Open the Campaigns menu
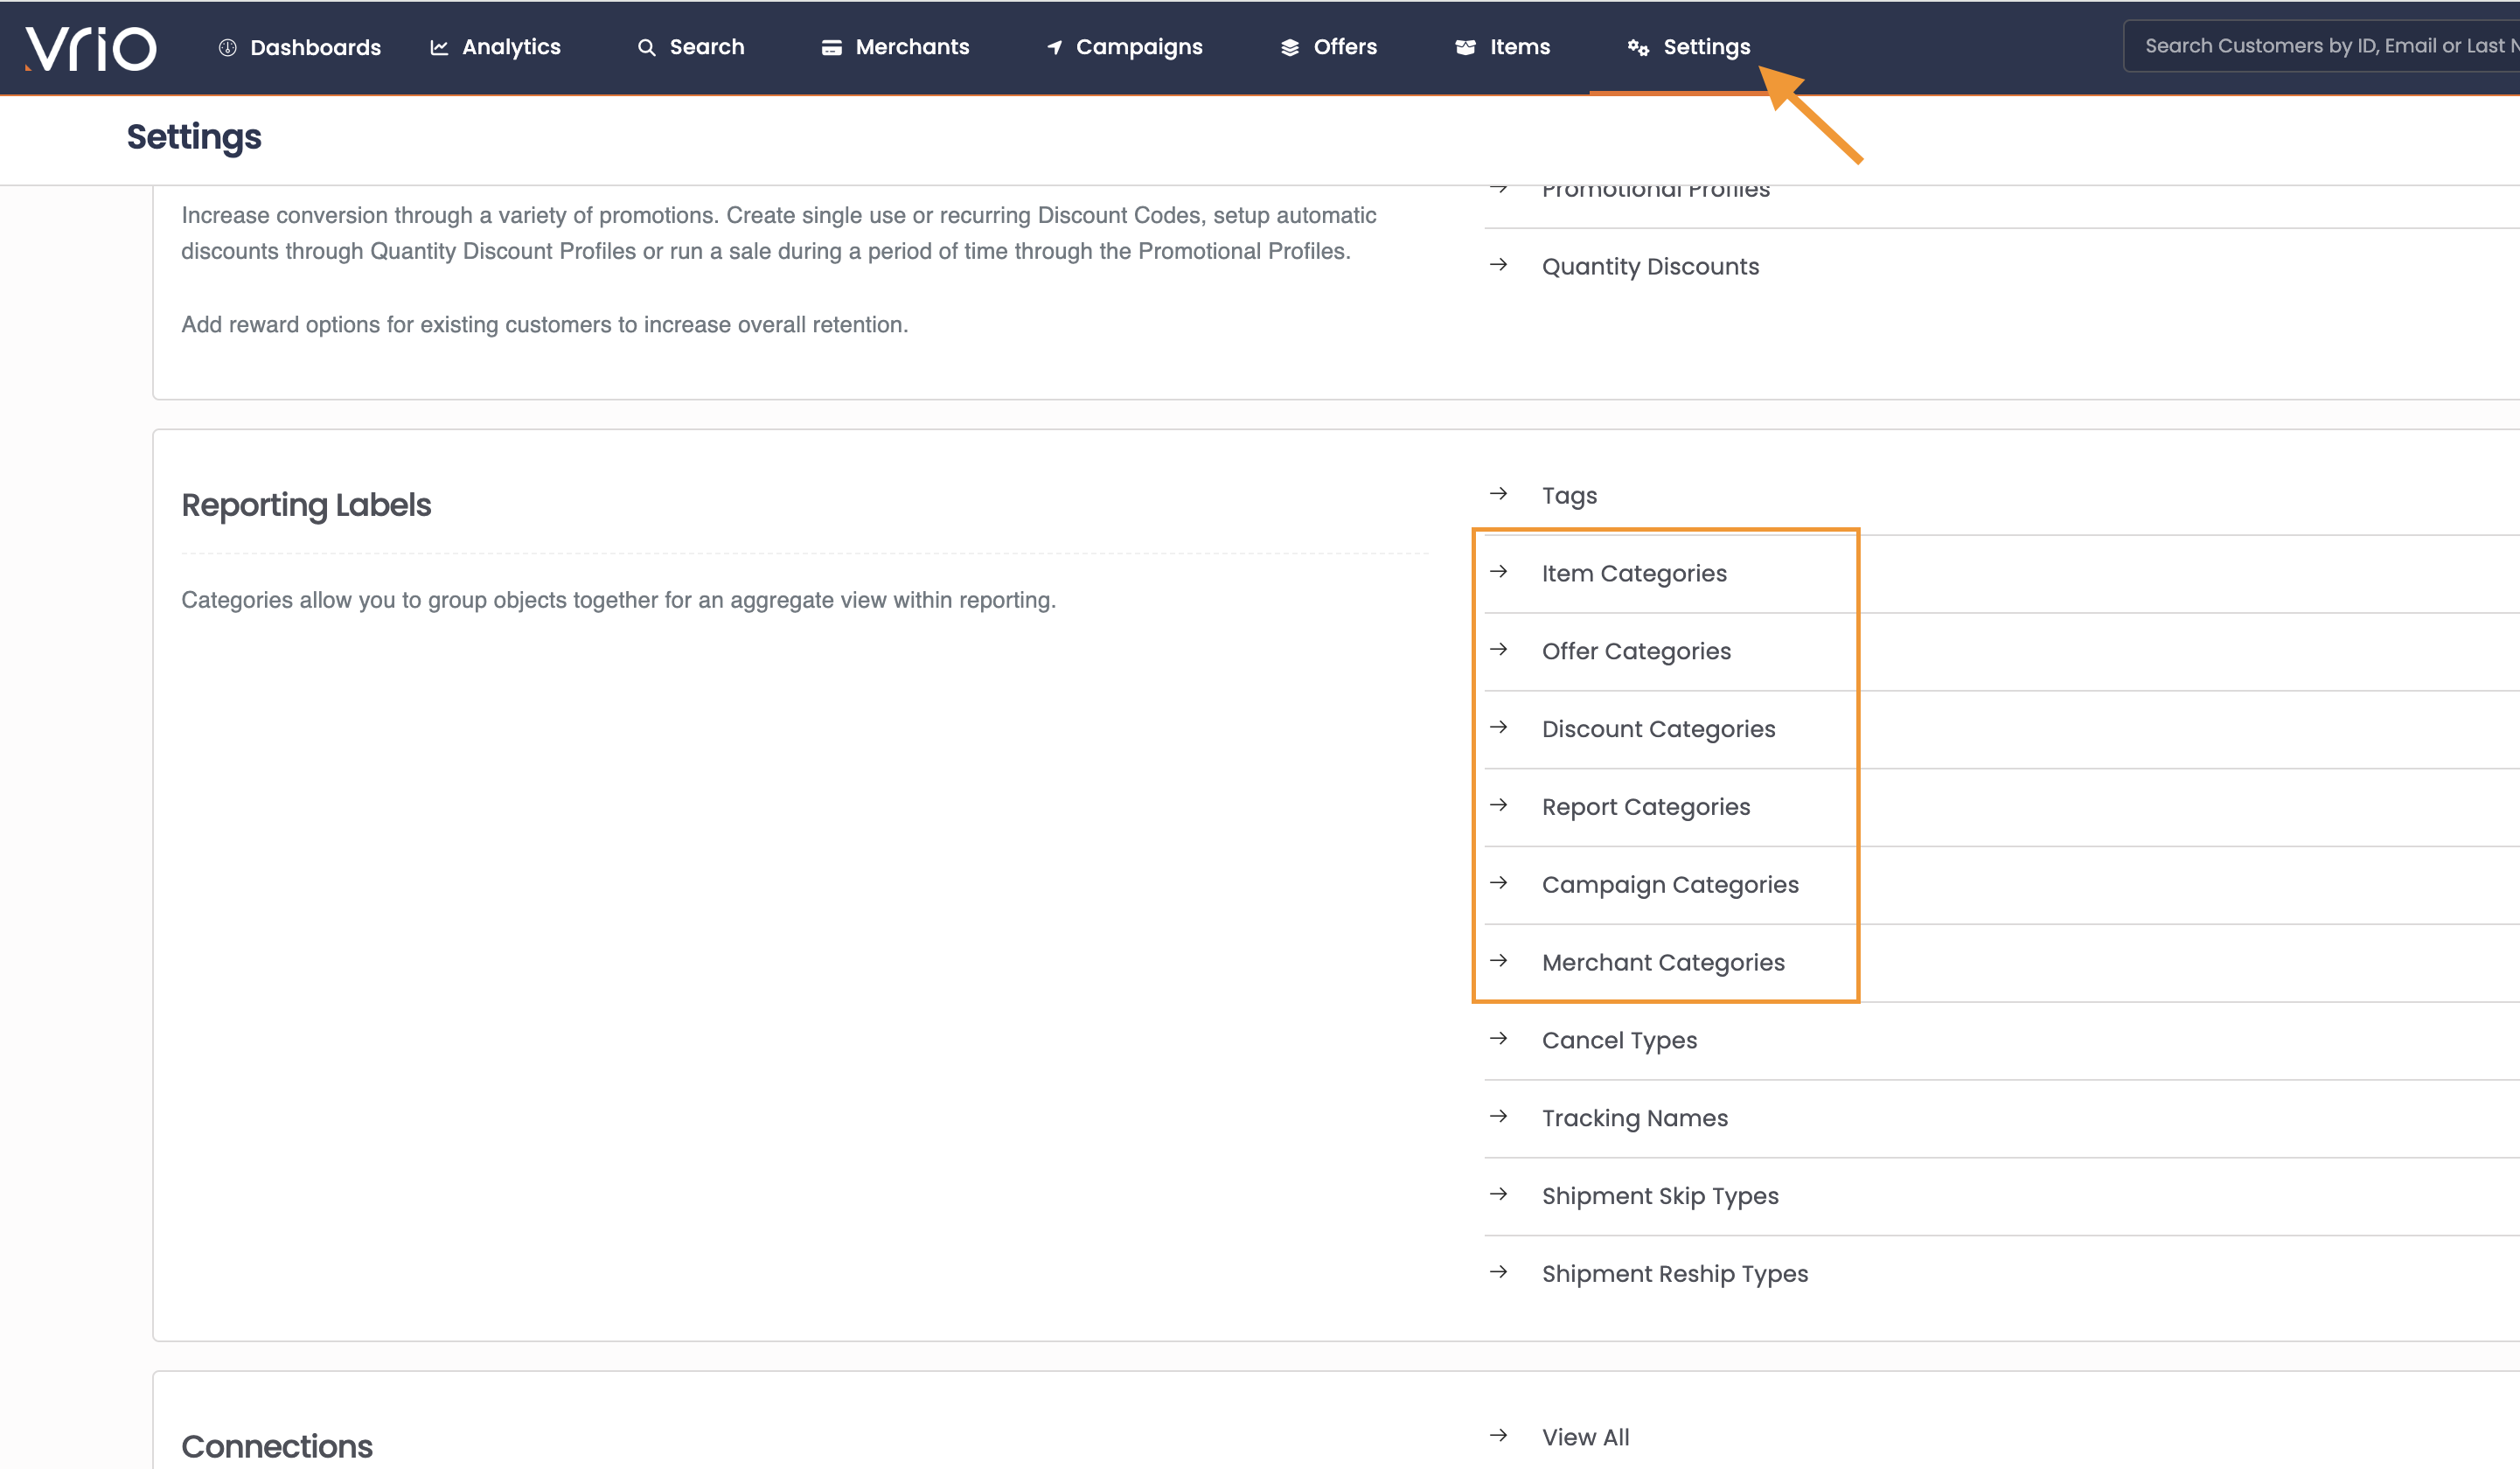 tap(1124, 47)
